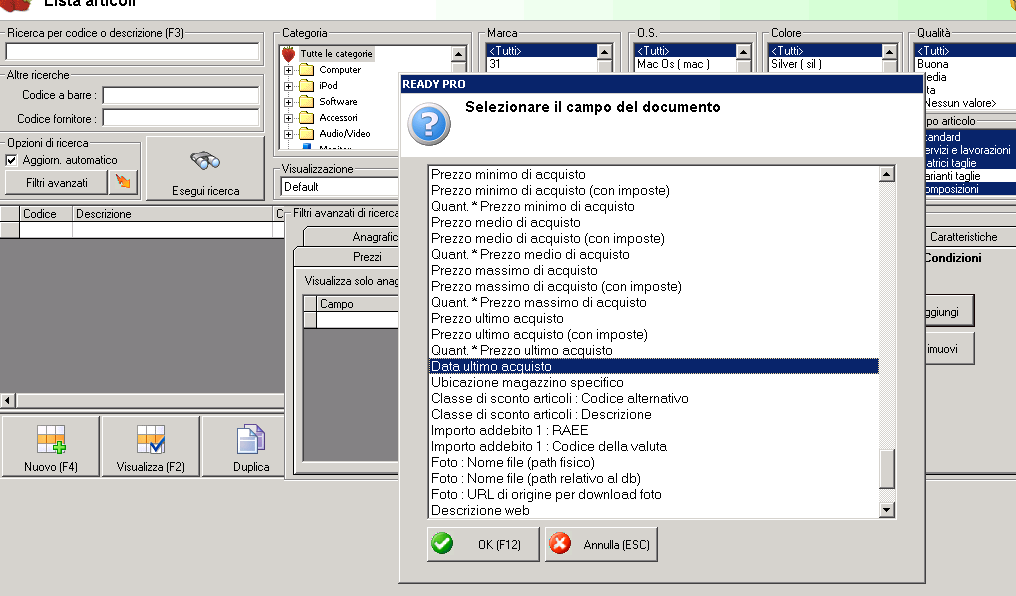
Task: Click the Ricerca per codice o descrizione field
Action: pos(132,51)
